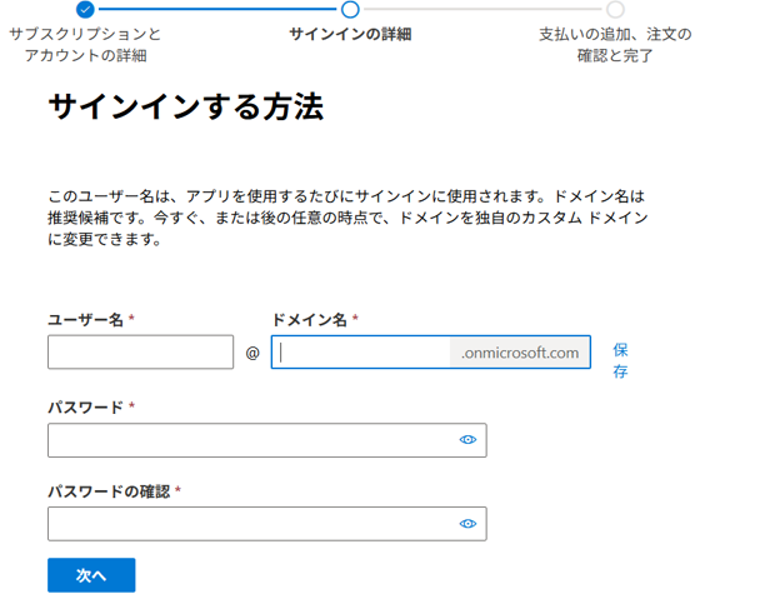Click the パスワードの確認 label
The width and height of the screenshot is (775, 614).
click(x=109, y=491)
